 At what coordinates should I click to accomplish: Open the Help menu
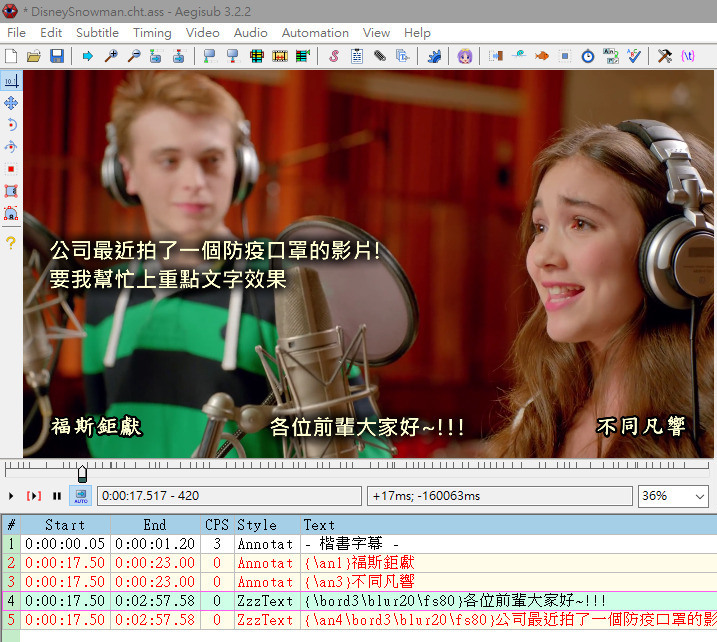pyautogui.click(x=417, y=33)
